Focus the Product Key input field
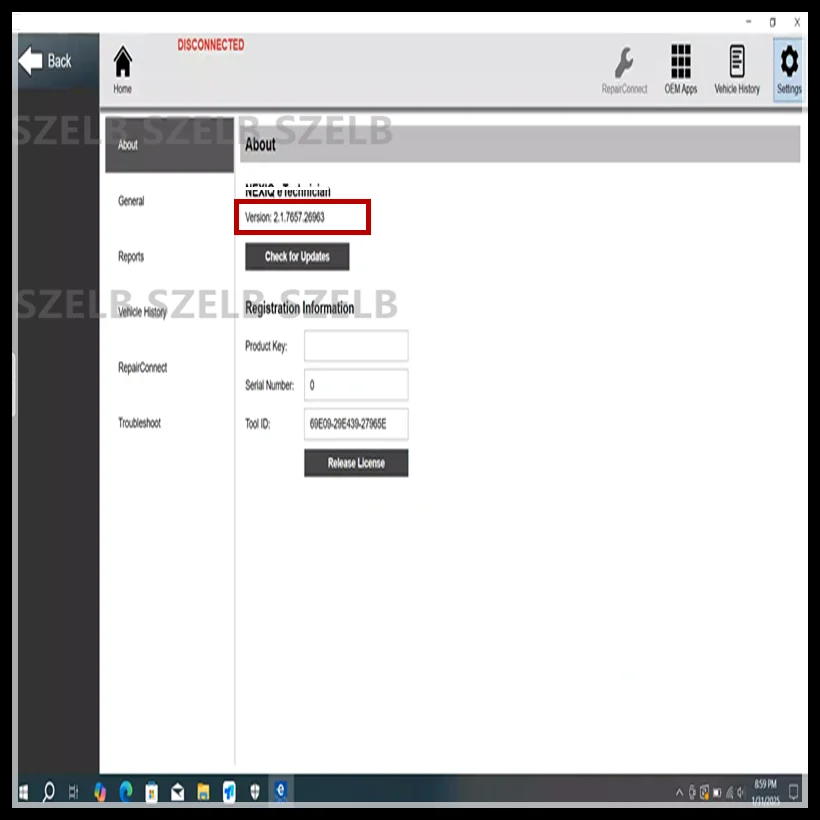The height and width of the screenshot is (820, 820). pyautogui.click(x=356, y=346)
